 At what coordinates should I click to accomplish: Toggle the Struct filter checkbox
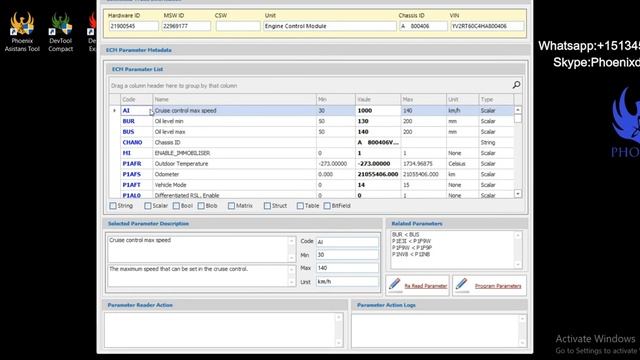pyautogui.click(x=267, y=206)
